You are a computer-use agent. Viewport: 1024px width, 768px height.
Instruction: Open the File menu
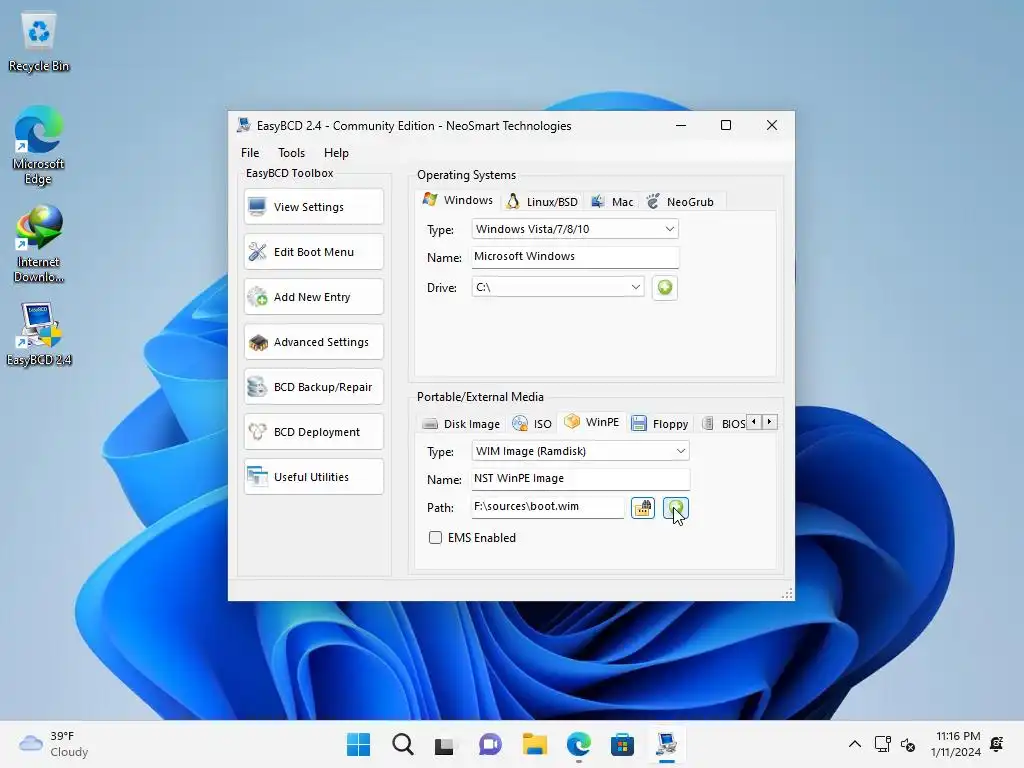pyautogui.click(x=250, y=153)
